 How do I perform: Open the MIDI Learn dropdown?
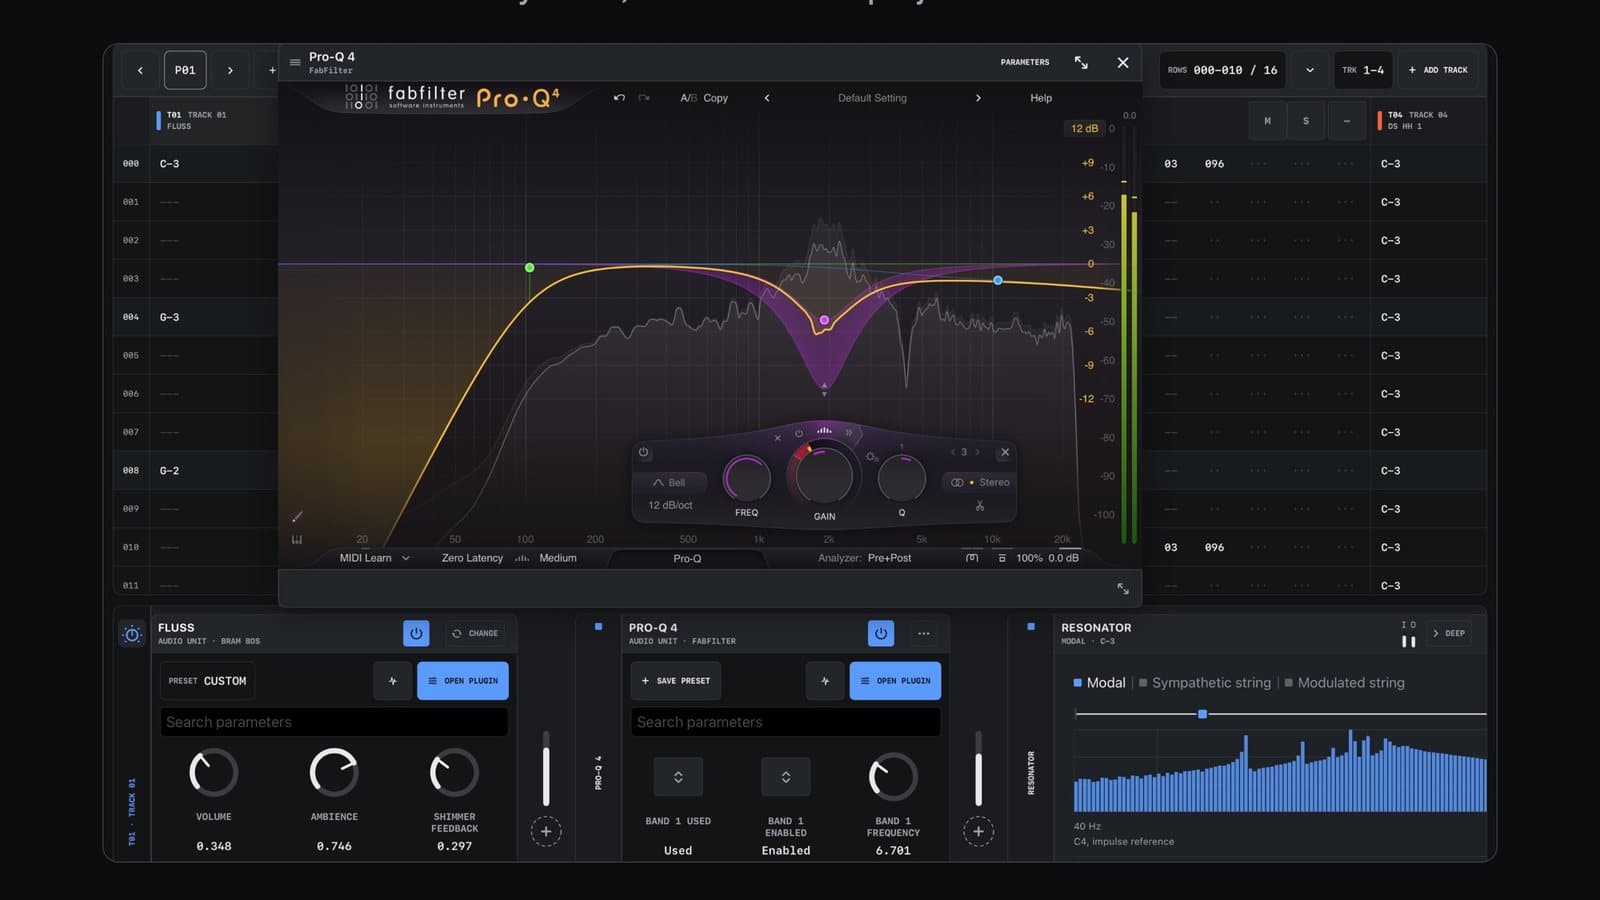pyautogui.click(x=375, y=558)
